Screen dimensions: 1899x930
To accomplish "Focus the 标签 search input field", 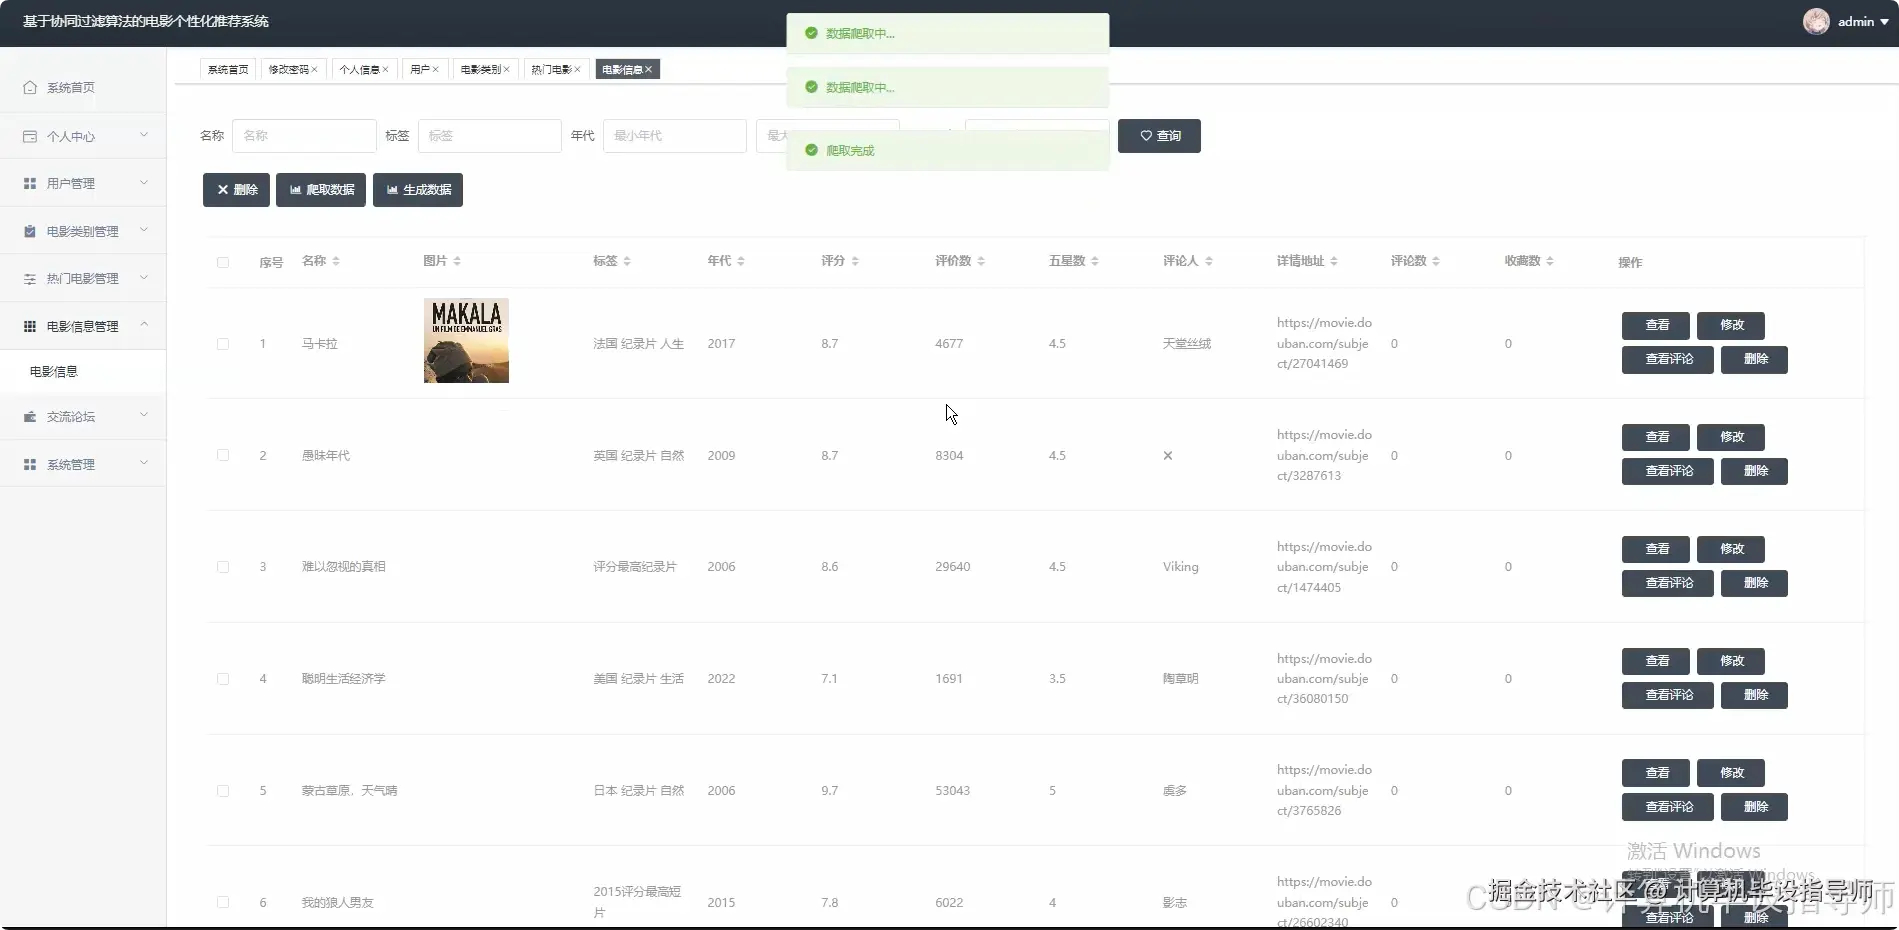I will [x=489, y=136].
